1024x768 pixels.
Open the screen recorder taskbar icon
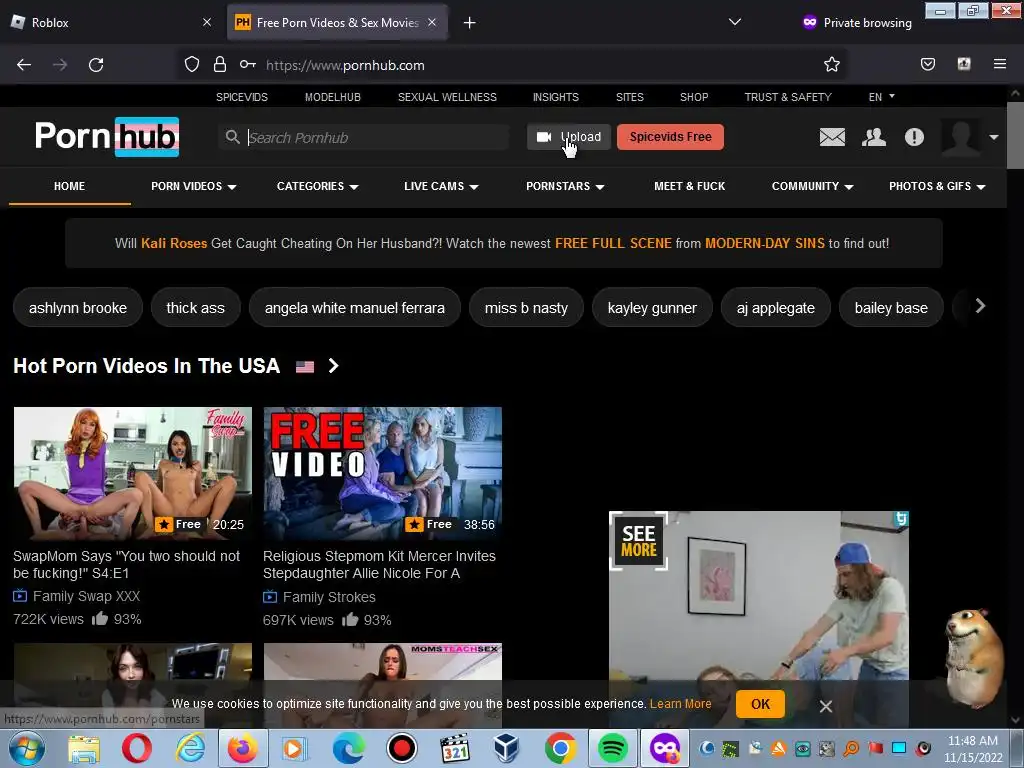401,748
